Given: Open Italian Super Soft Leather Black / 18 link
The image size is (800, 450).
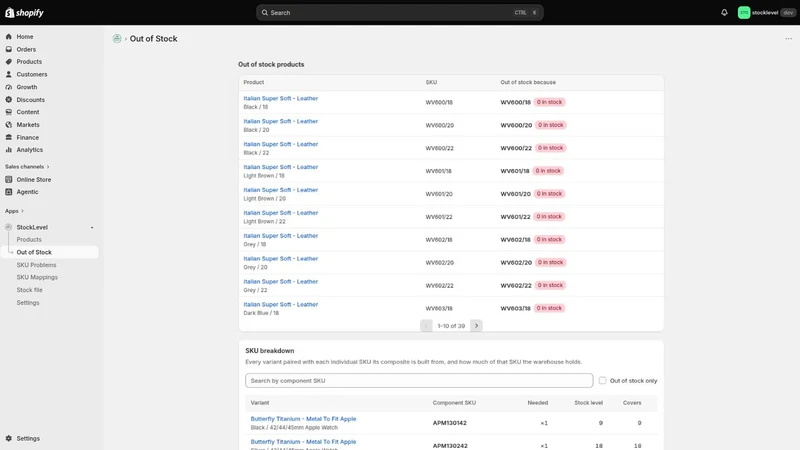Looking at the screenshot, I should [281, 98].
